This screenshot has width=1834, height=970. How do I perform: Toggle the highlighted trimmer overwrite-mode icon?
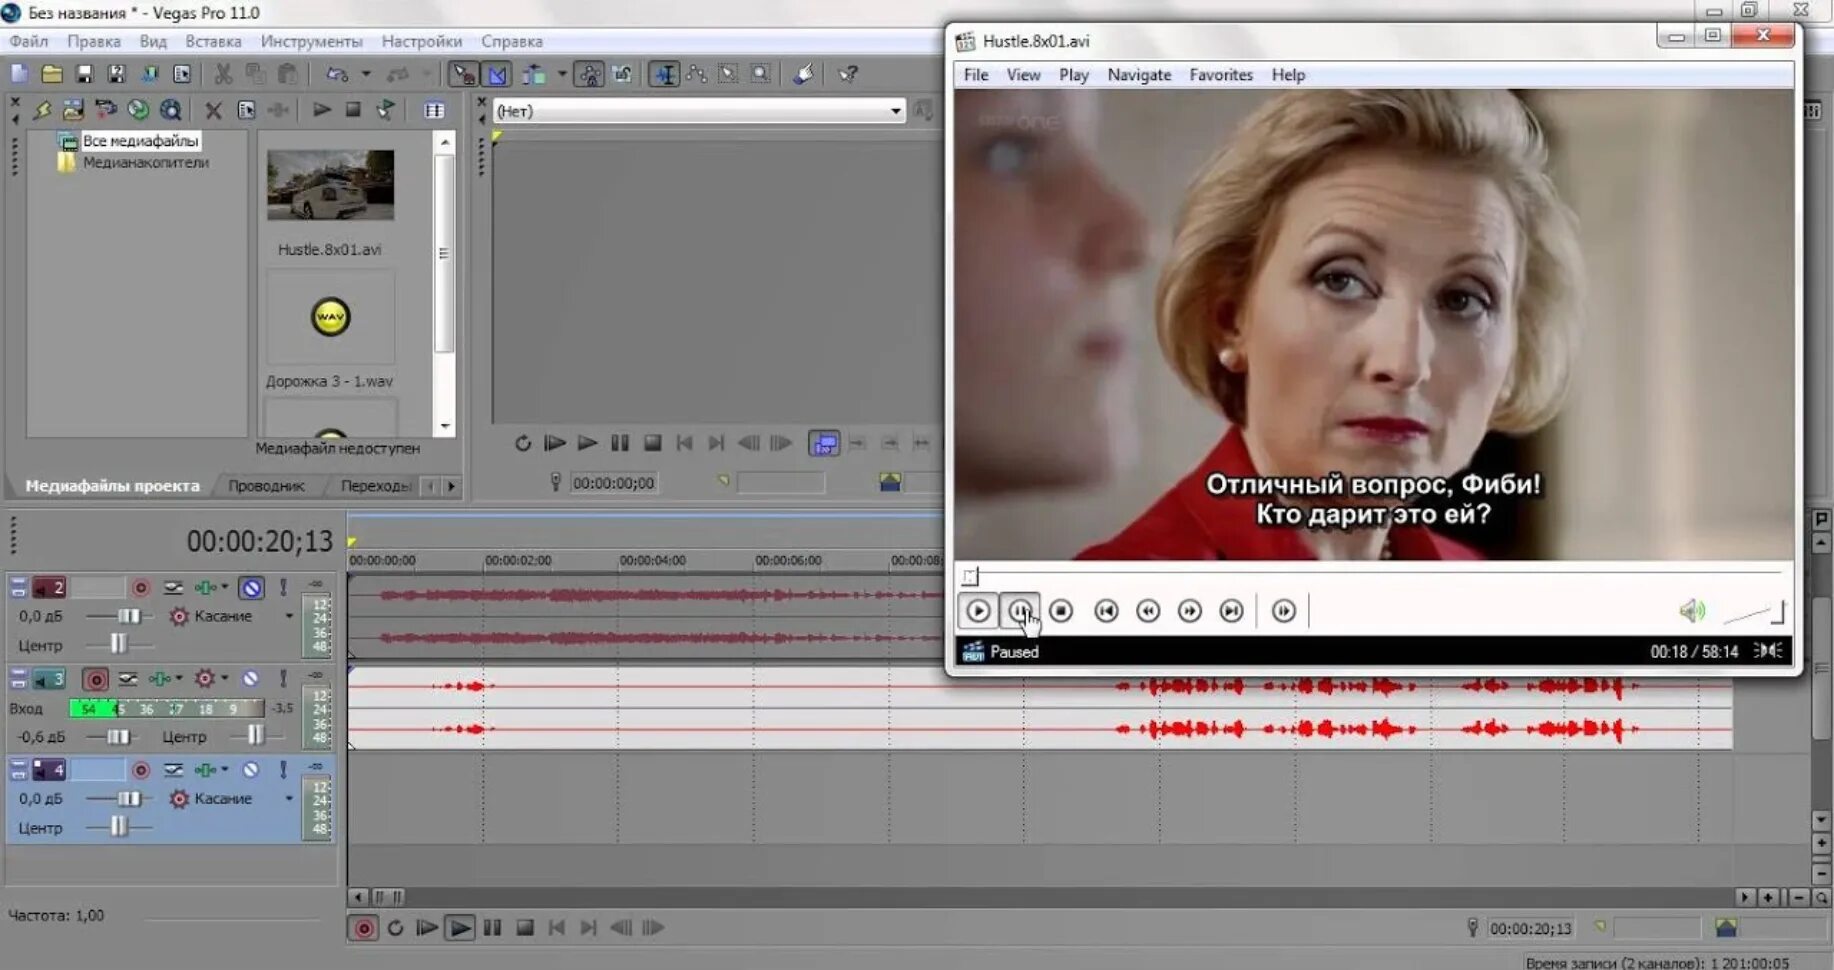pyautogui.click(x=824, y=443)
